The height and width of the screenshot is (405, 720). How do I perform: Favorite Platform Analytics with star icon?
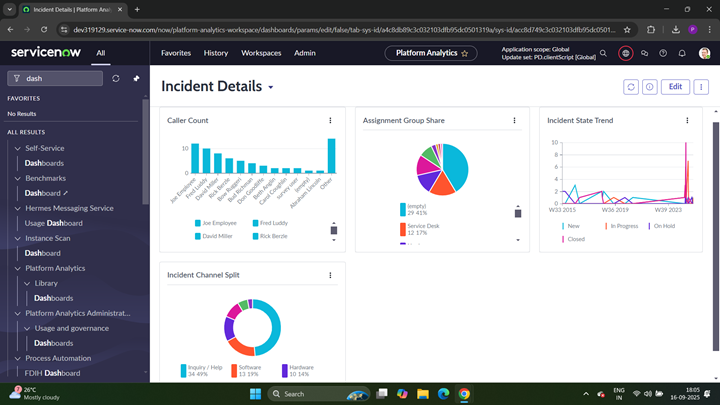[465, 53]
